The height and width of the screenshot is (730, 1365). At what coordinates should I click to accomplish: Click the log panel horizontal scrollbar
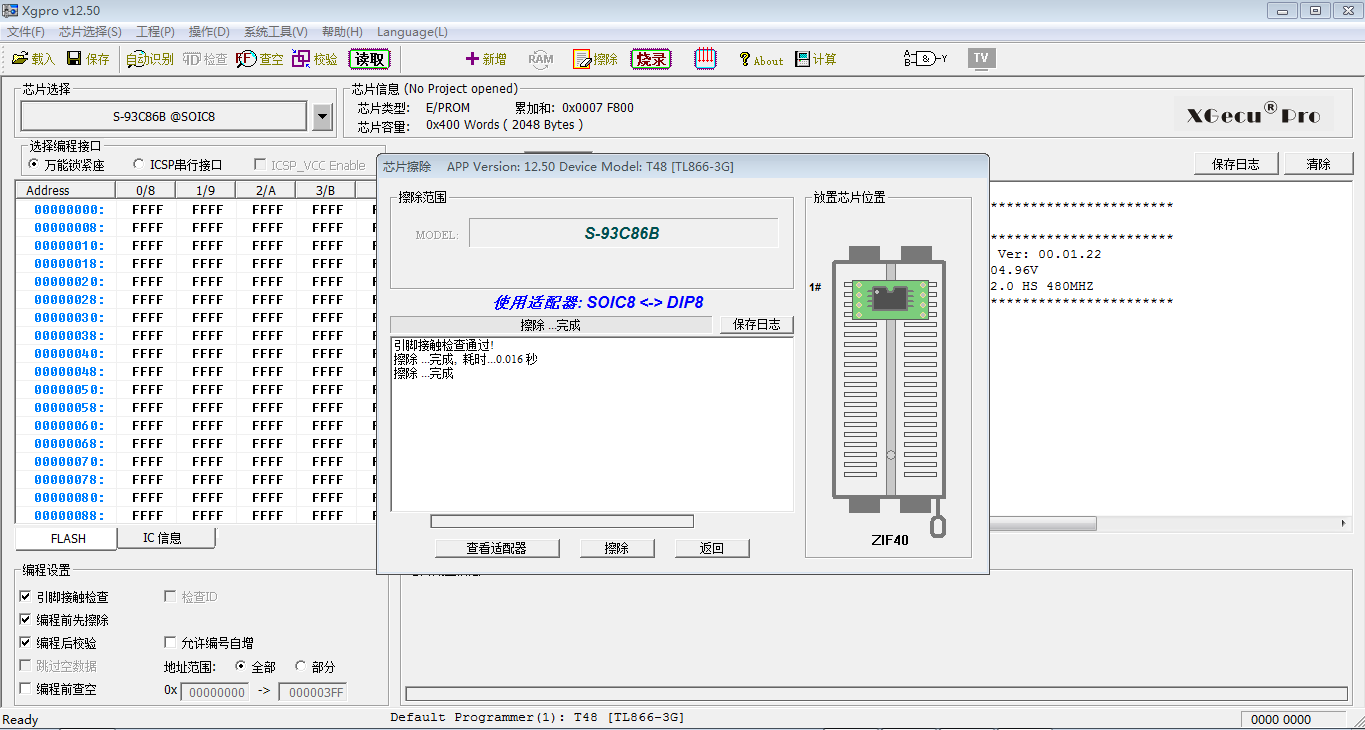[x=1160, y=524]
